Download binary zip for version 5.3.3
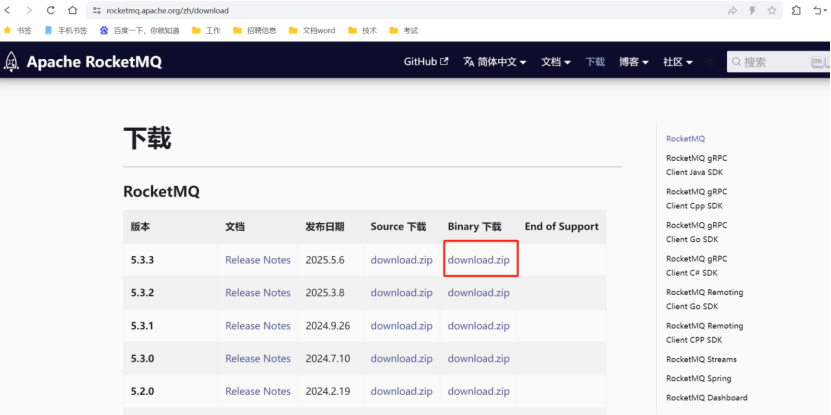The image size is (831, 415). click(x=479, y=260)
